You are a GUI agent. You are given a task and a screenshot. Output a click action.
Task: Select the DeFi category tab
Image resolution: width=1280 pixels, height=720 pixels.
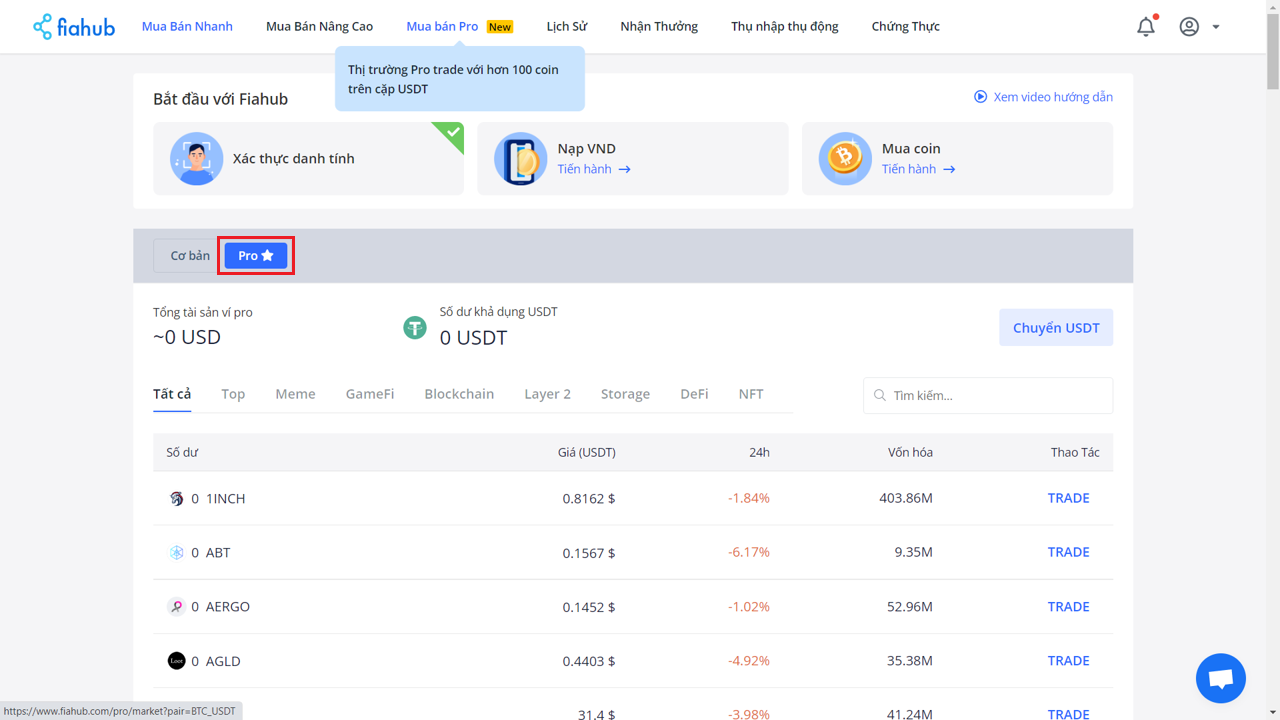coord(694,394)
